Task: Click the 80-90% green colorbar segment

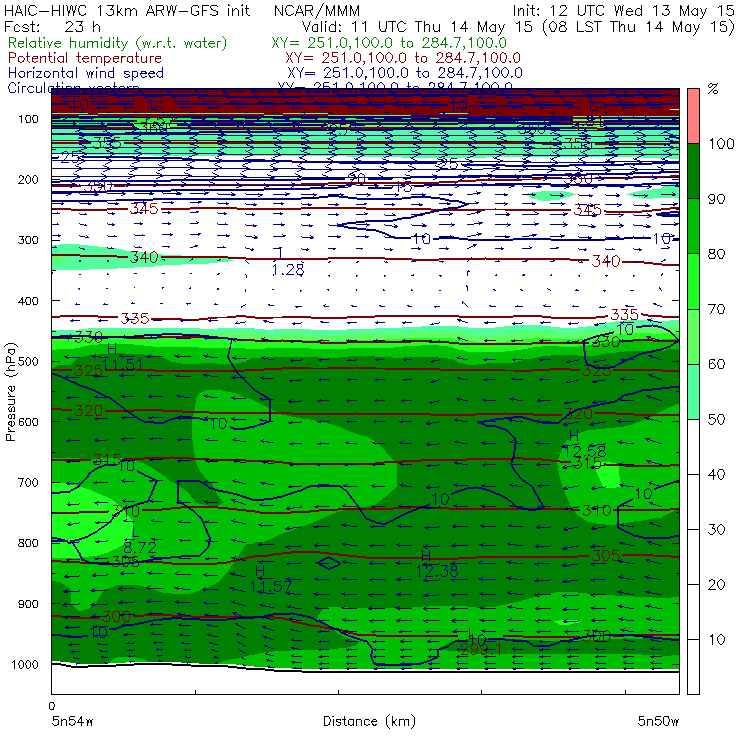Action: pos(693,226)
